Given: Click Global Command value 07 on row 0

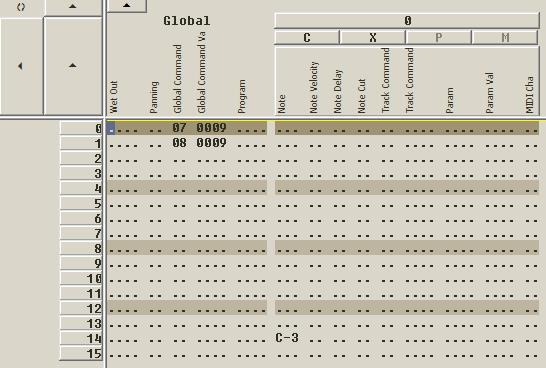Looking at the screenshot, I should [x=179, y=128].
